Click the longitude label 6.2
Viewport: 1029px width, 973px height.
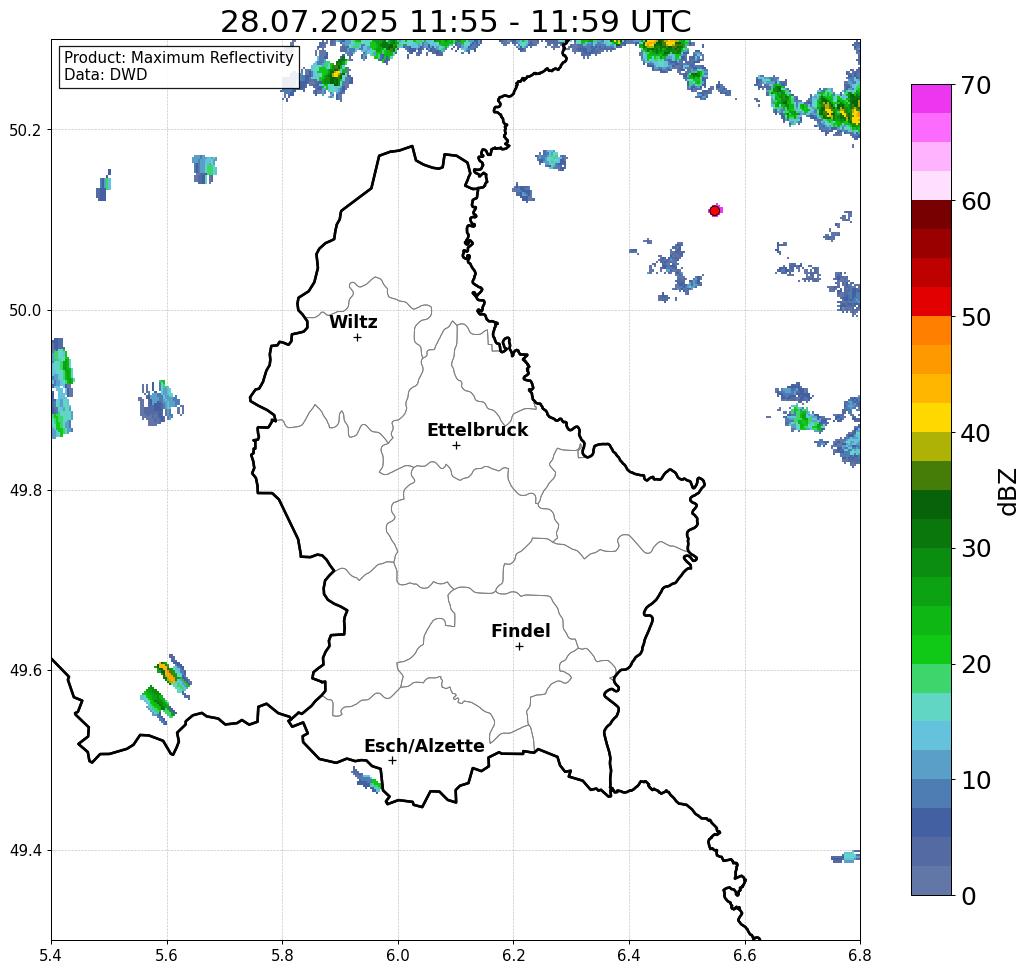pos(514,955)
